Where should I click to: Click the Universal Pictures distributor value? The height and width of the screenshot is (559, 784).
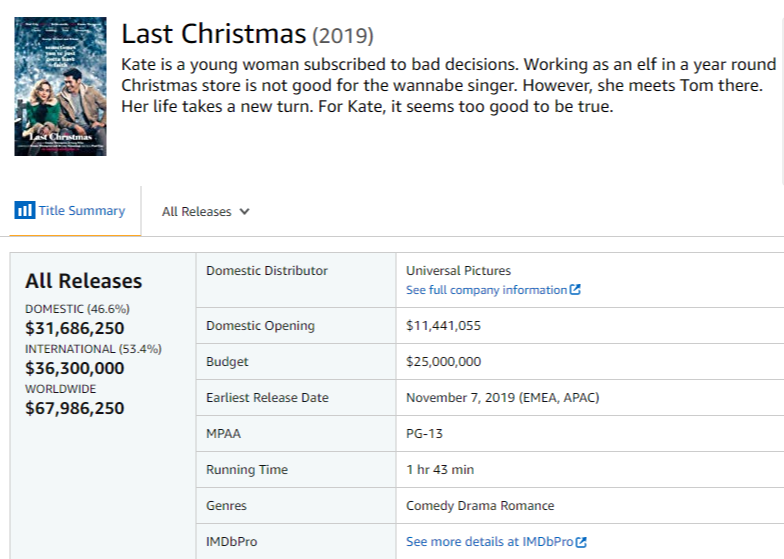point(458,270)
